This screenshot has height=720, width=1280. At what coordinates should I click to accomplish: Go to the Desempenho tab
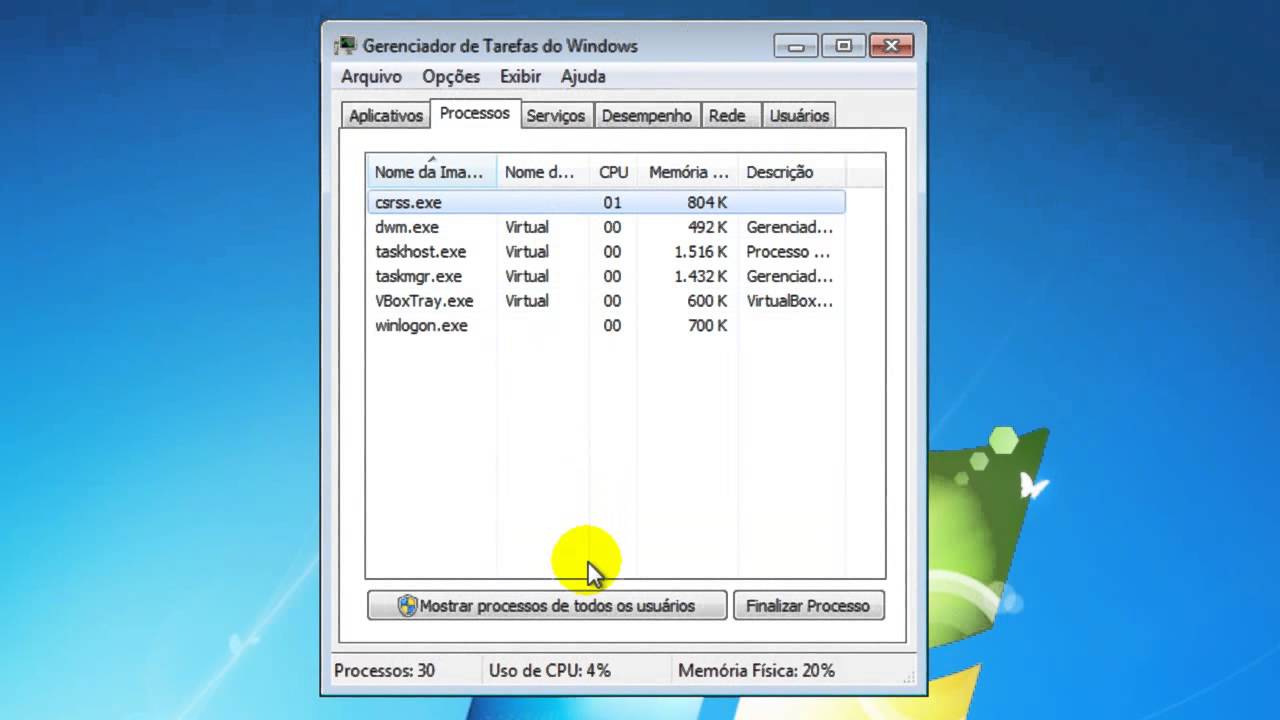pyautogui.click(x=647, y=116)
